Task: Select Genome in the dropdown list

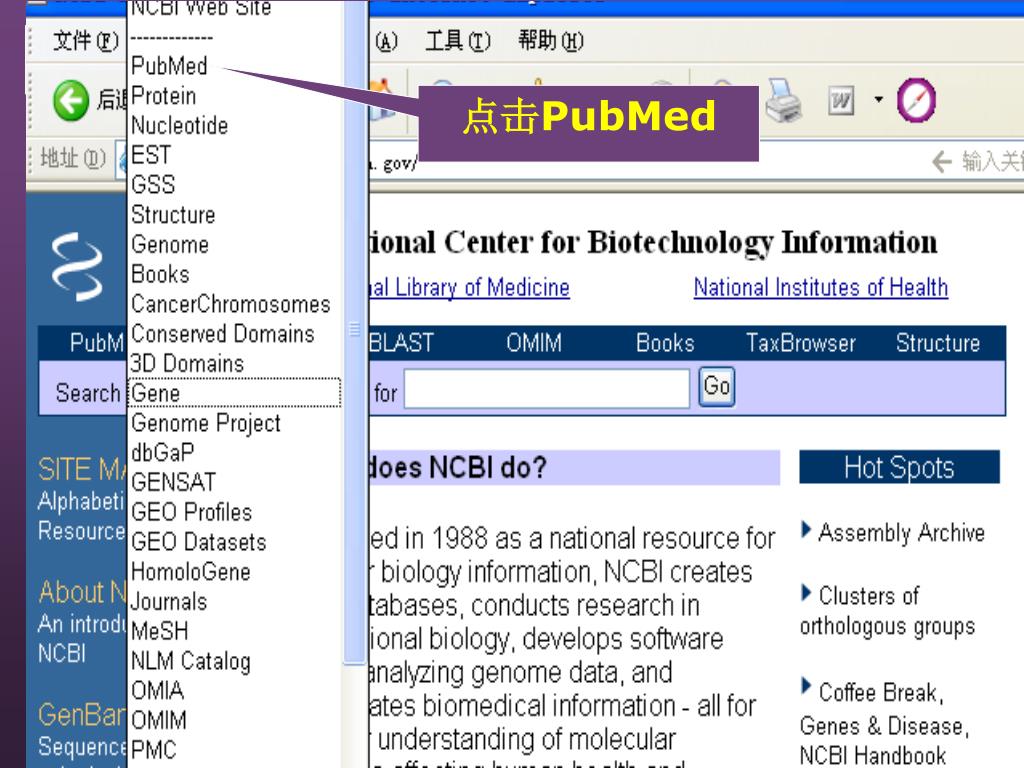Action: (x=170, y=244)
